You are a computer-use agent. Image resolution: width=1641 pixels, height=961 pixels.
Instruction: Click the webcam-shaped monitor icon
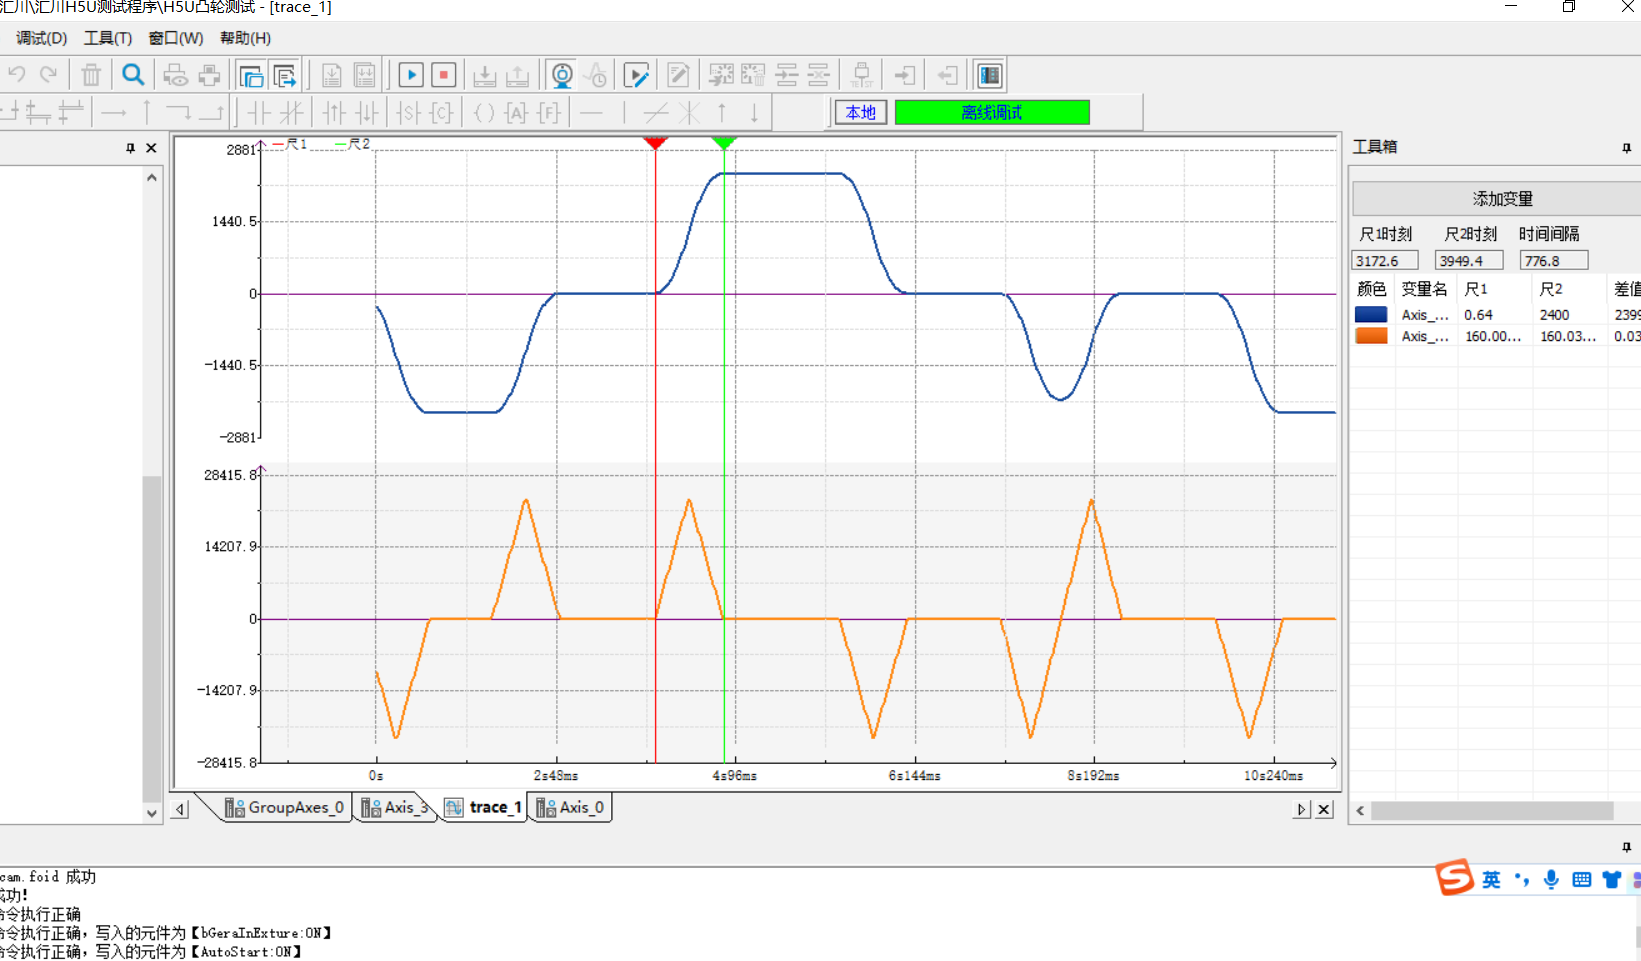pyautogui.click(x=562, y=75)
